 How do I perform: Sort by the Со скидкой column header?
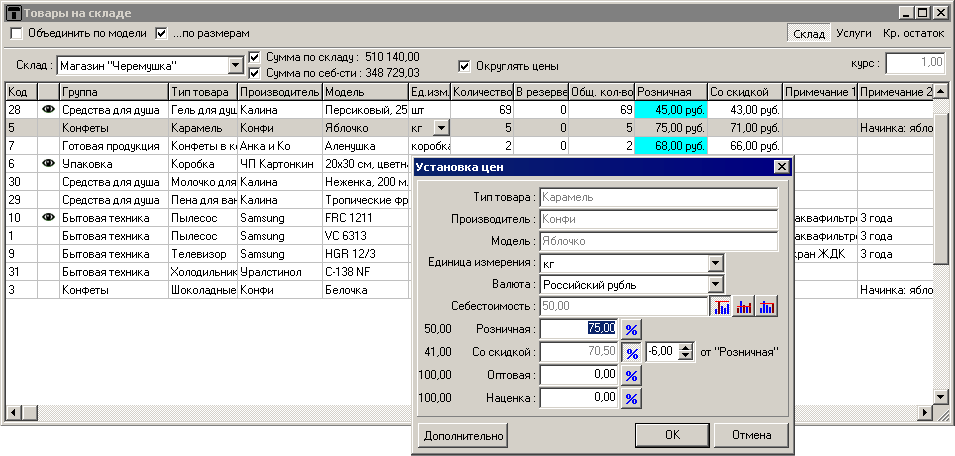tap(744, 92)
